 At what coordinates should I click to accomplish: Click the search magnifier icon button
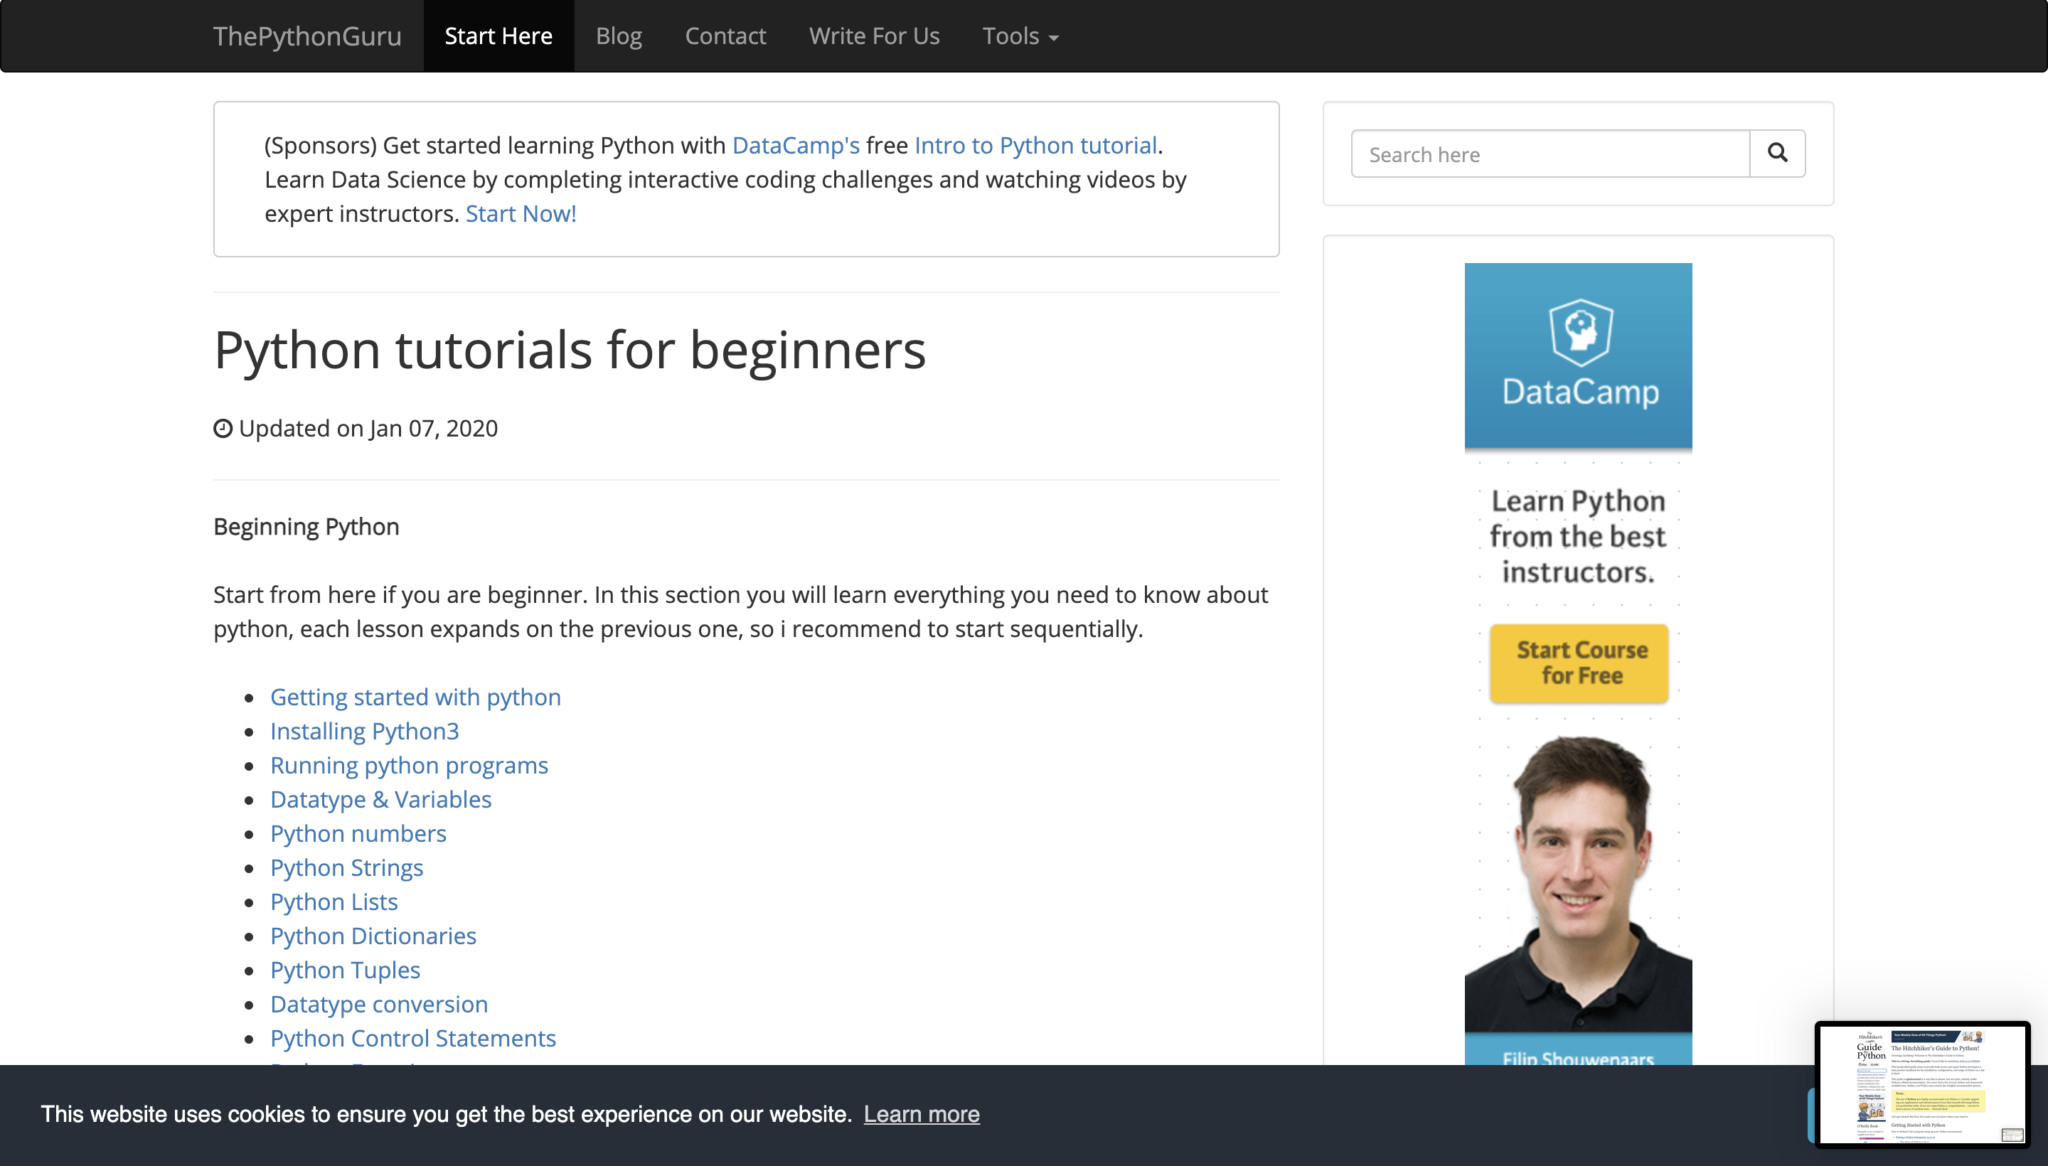click(x=1777, y=153)
